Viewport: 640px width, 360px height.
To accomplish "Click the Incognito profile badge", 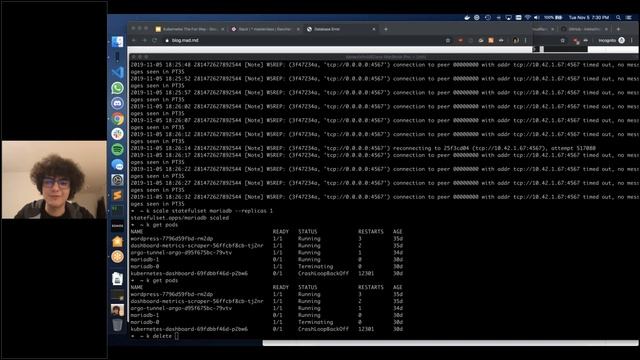I will (611, 40).
